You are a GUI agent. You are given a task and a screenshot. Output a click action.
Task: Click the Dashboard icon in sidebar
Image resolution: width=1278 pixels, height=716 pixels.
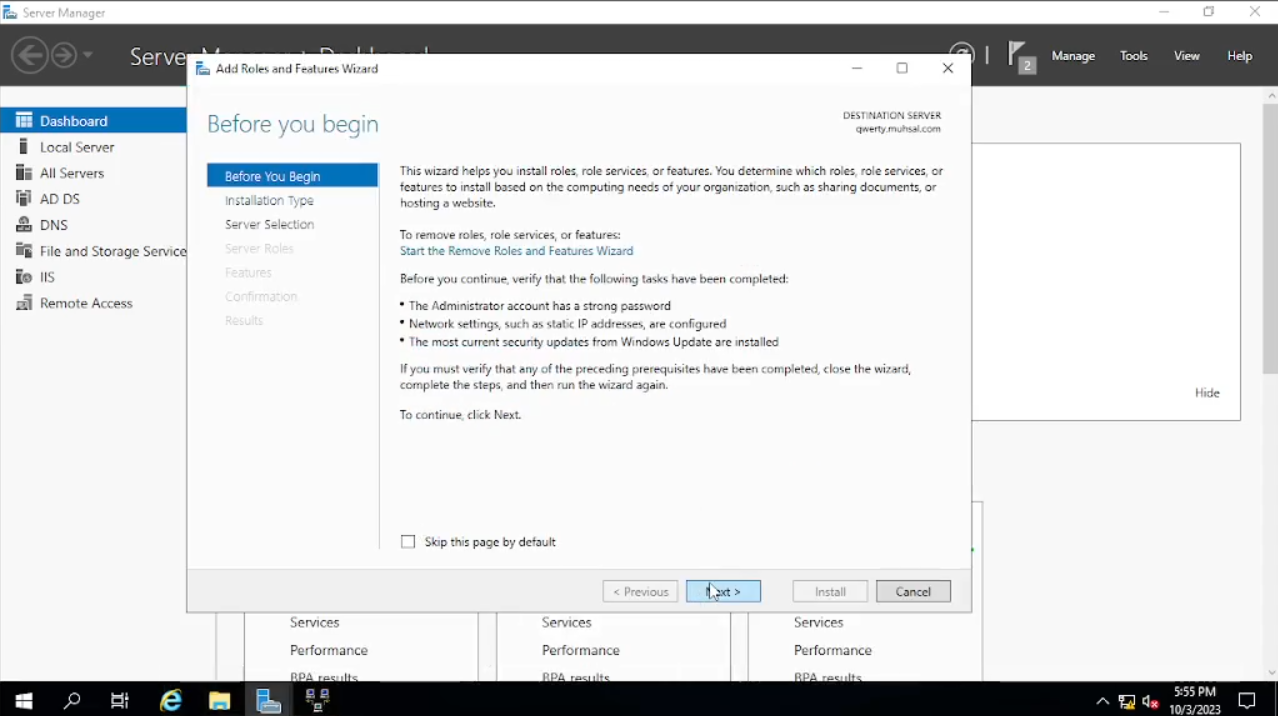coord(24,121)
